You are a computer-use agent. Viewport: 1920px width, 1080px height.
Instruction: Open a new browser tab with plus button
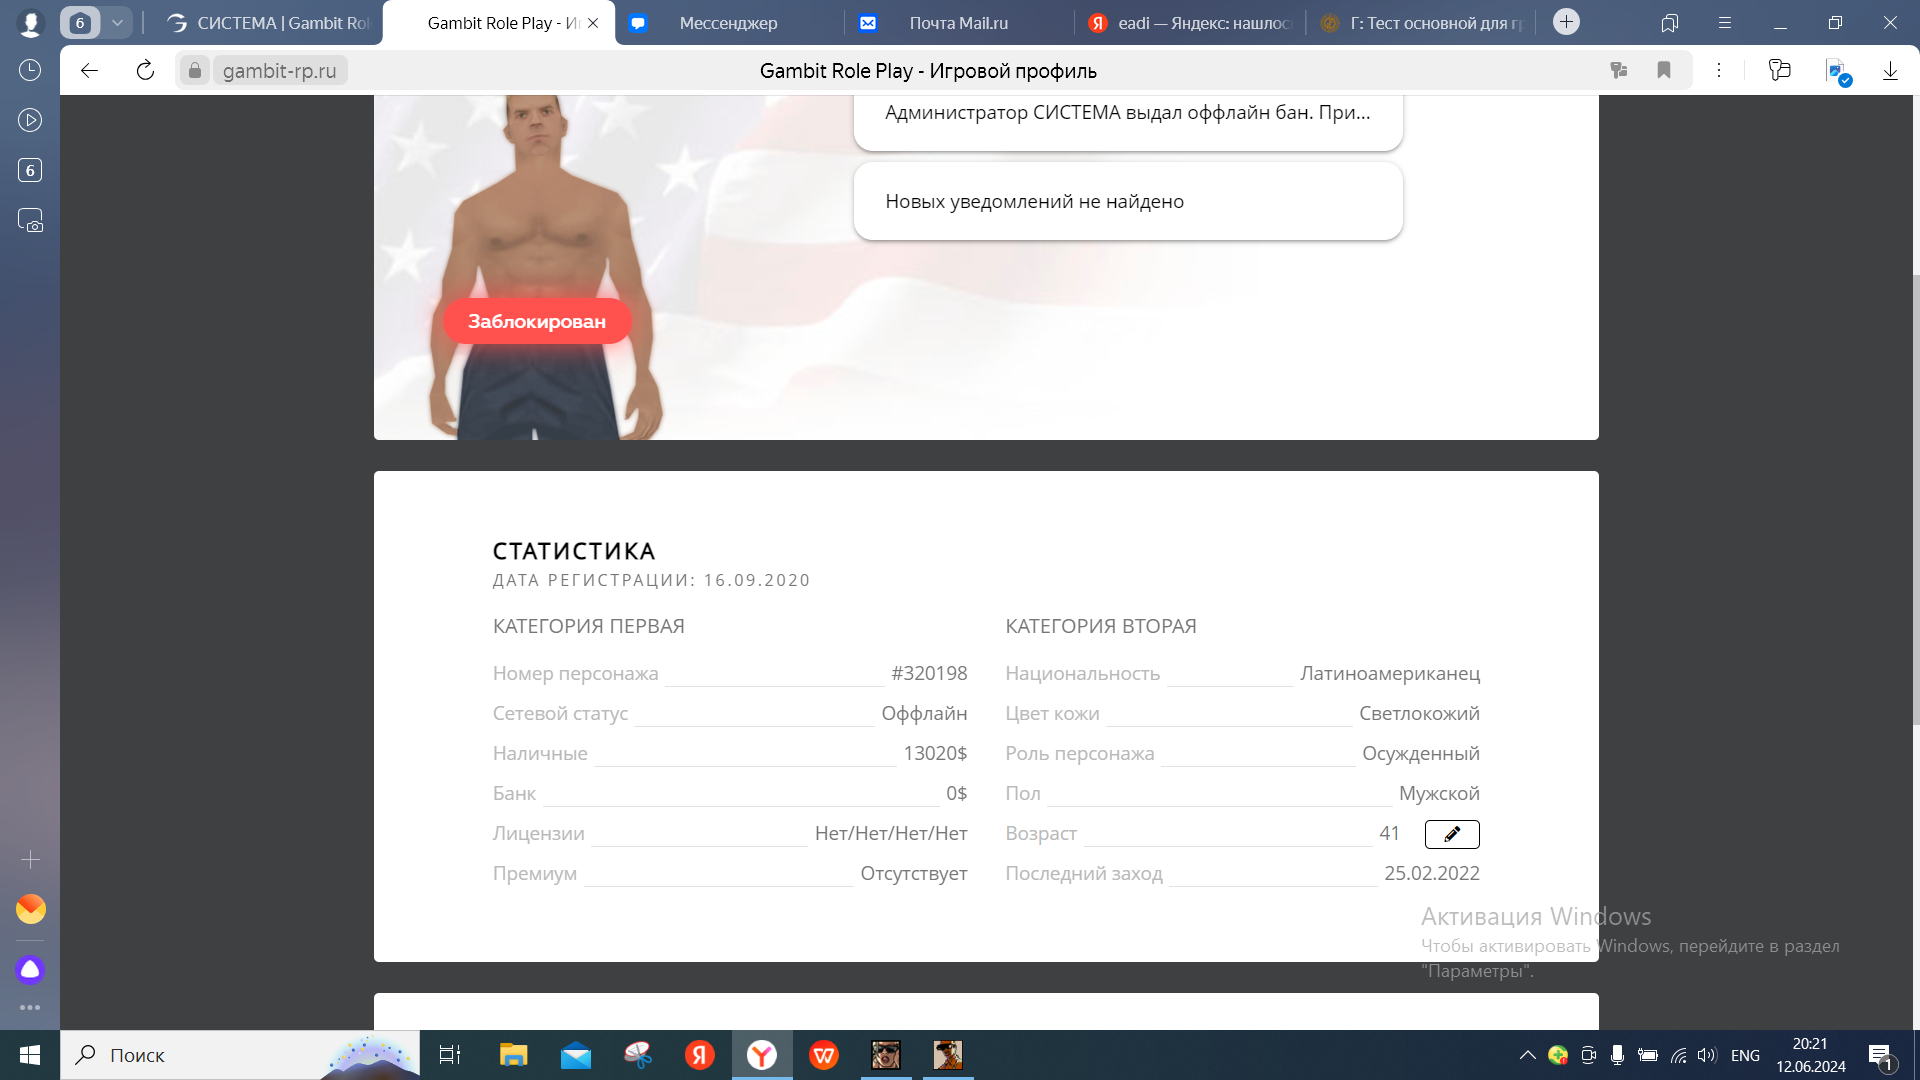[x=1566, y=22]
